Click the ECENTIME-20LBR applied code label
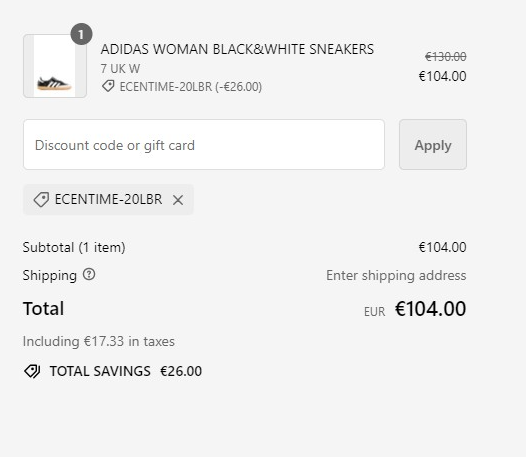526x457 pixels. (108, 200)
